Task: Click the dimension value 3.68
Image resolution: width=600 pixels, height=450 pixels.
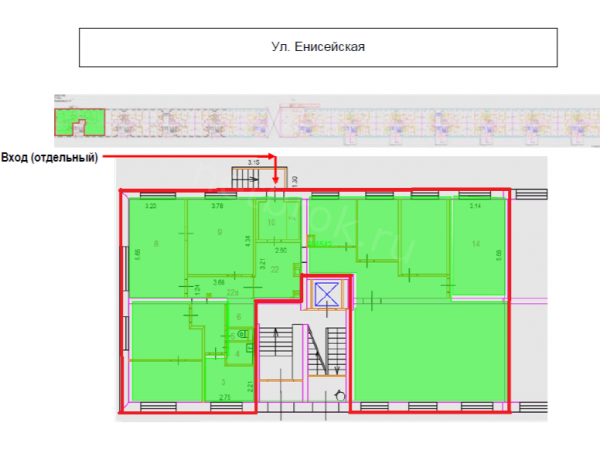Action: point(219,283)
